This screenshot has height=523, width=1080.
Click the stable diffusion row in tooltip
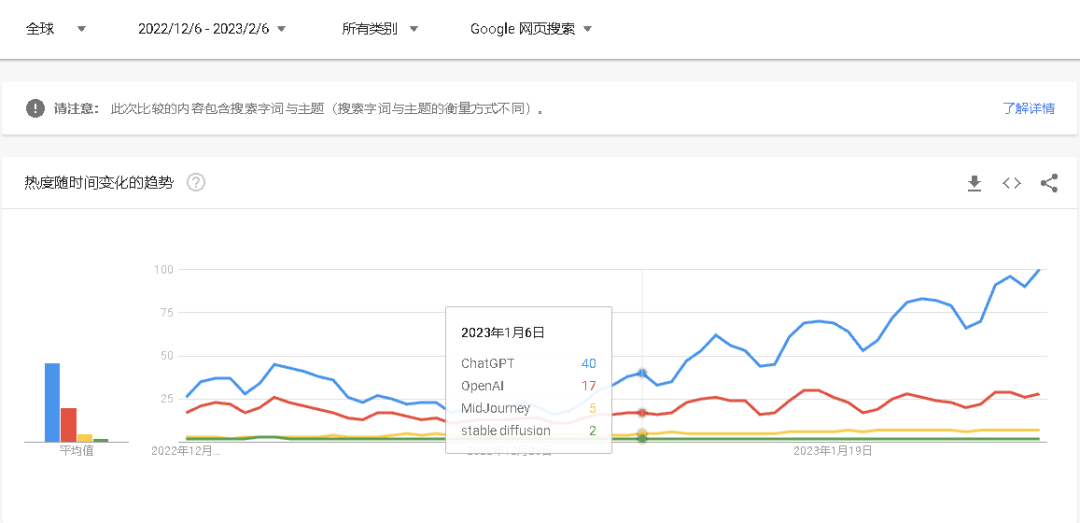coord(528,430)
